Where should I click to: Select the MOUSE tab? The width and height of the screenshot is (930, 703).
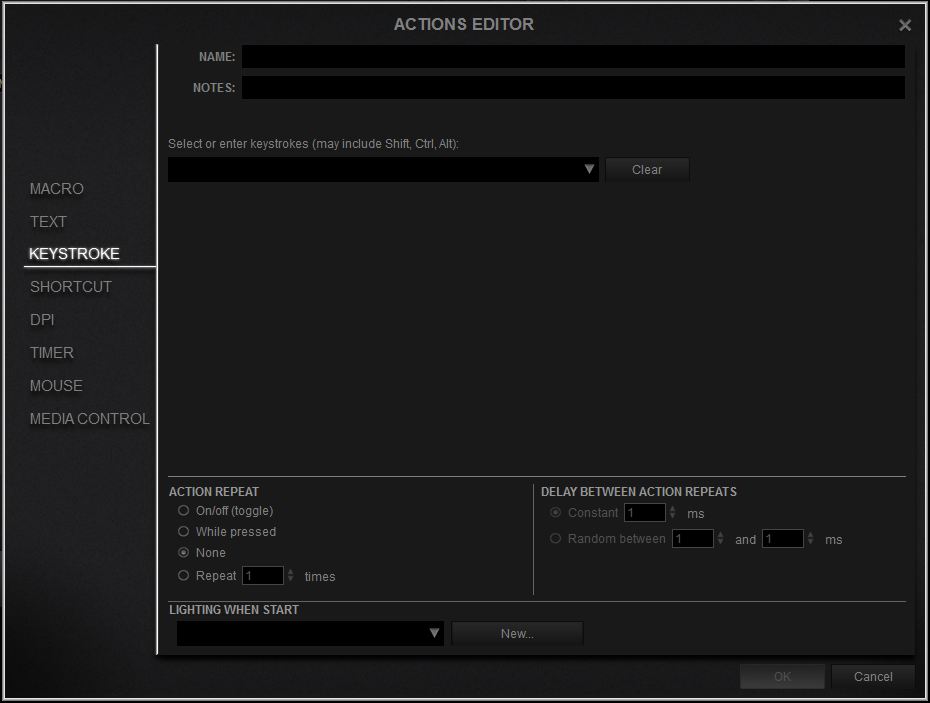pyautogui.click(x=56, y=386)
